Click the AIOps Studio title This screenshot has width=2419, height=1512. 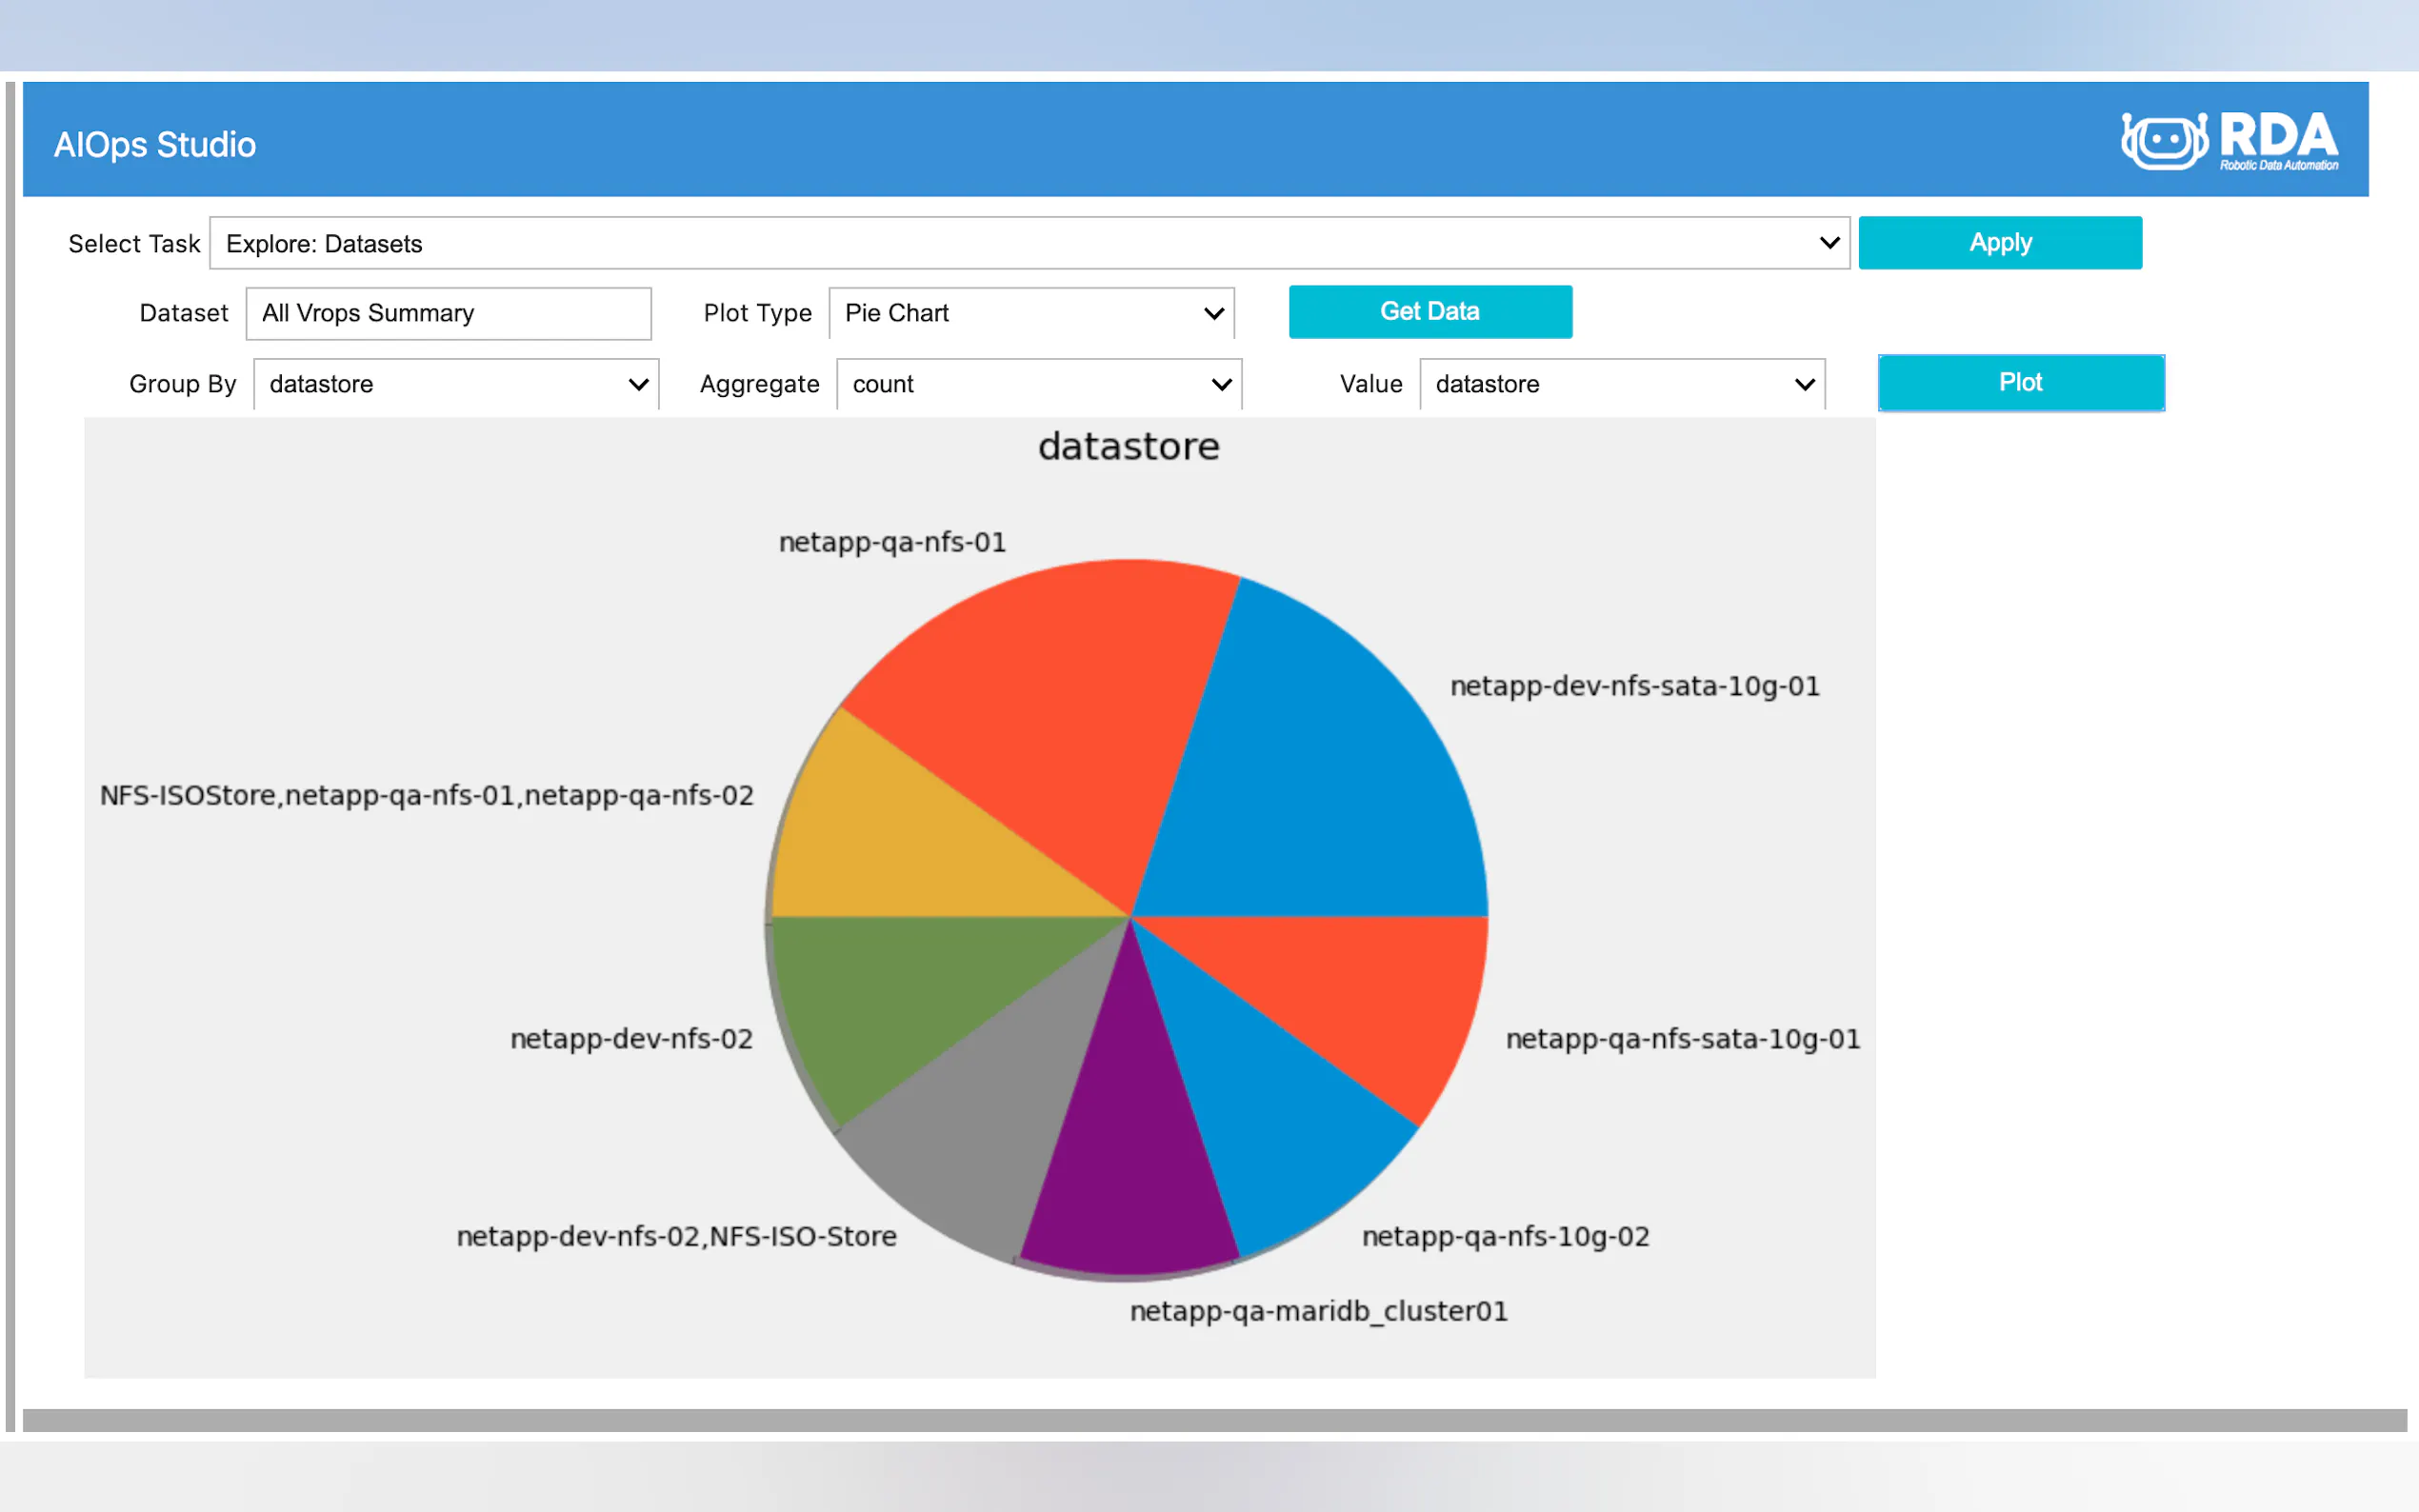pos(155,145)
